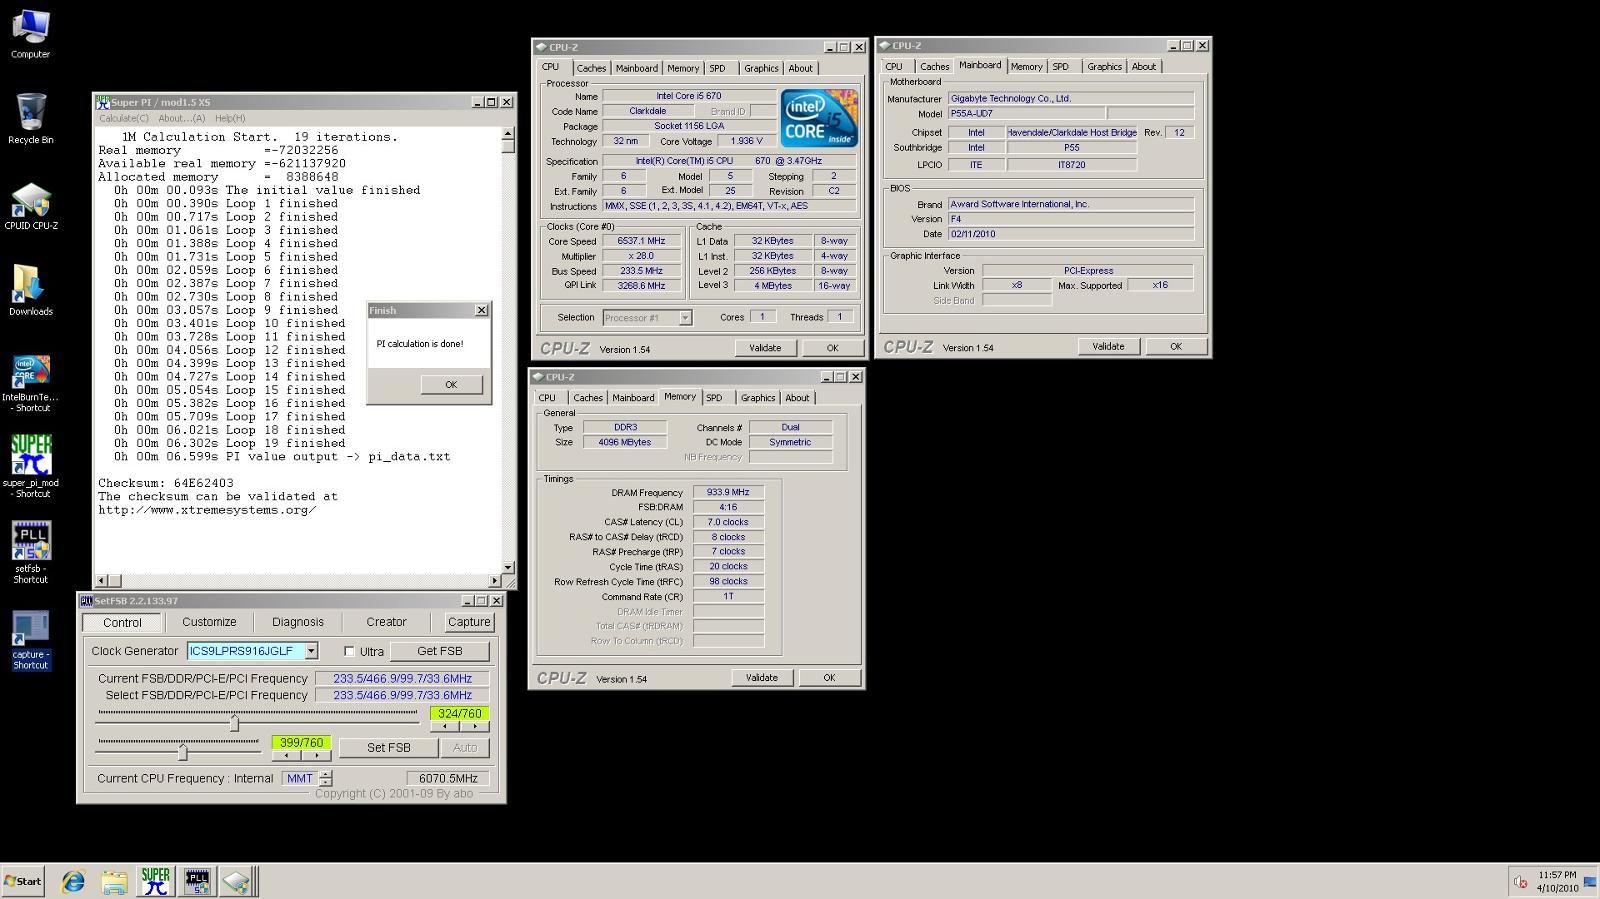1600x899 pixels.
Task: Open Calculate(C) menu in Super PI
Action: coord(124,118)
